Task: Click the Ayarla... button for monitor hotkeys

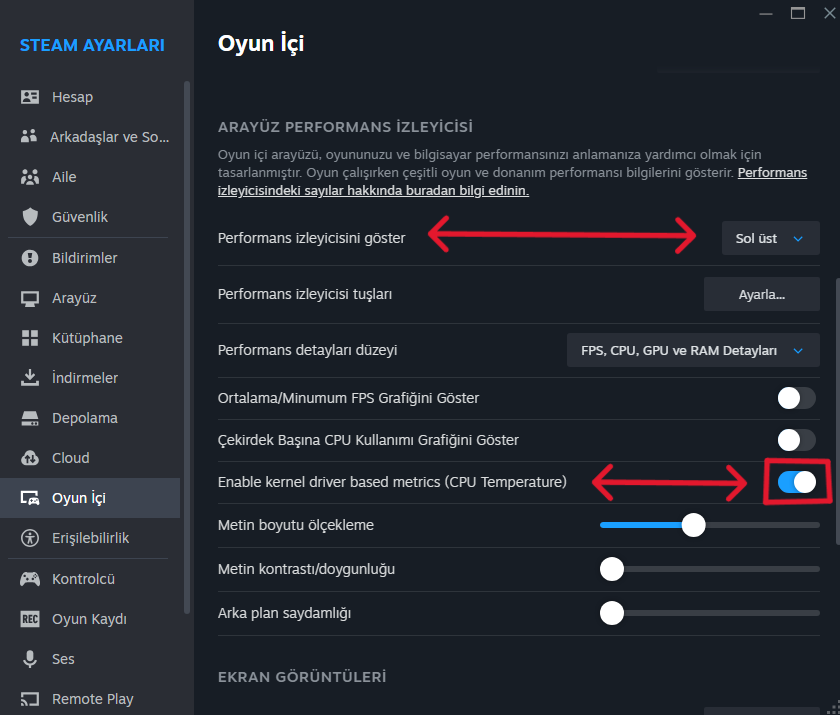Action: 761,294
